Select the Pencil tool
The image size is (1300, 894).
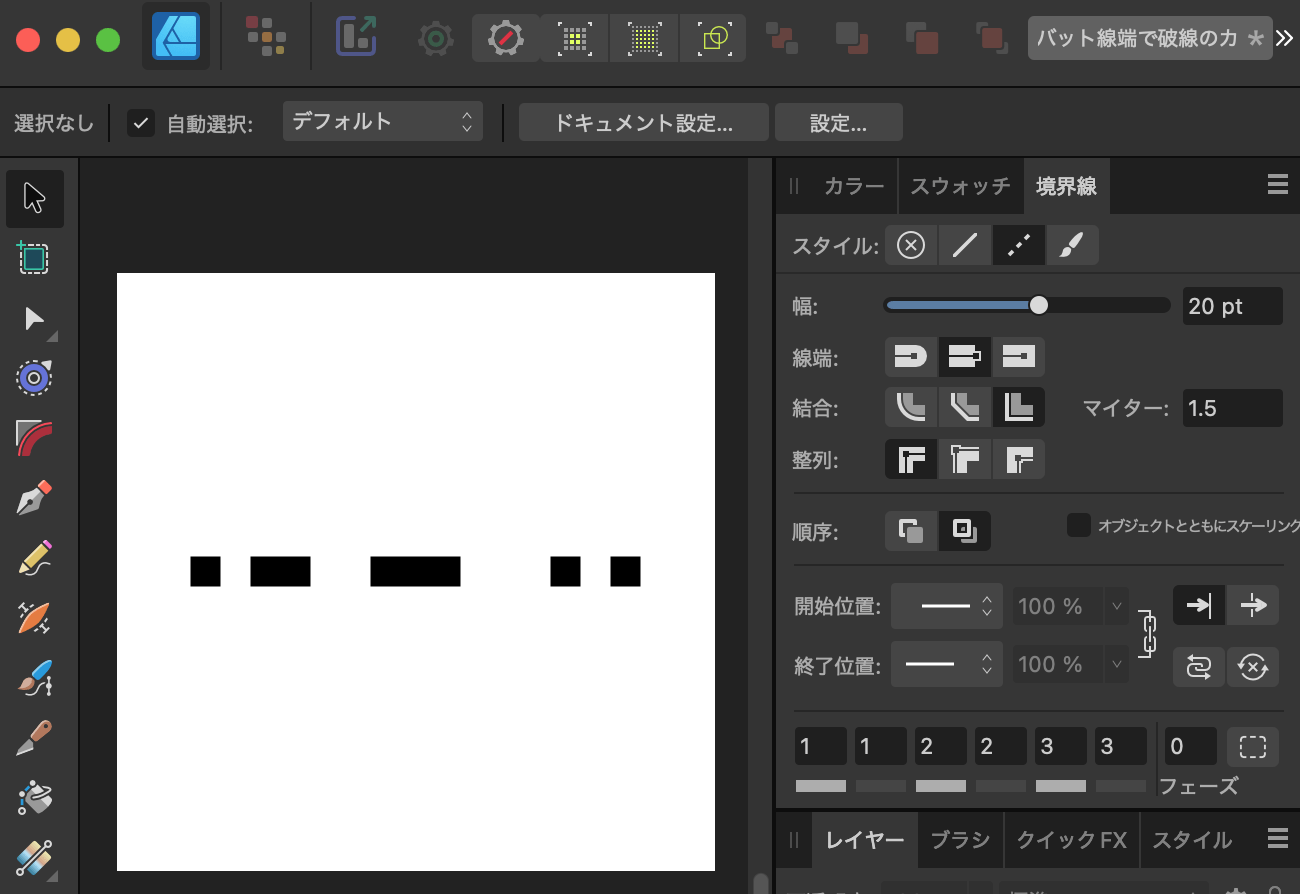point(35,557)
